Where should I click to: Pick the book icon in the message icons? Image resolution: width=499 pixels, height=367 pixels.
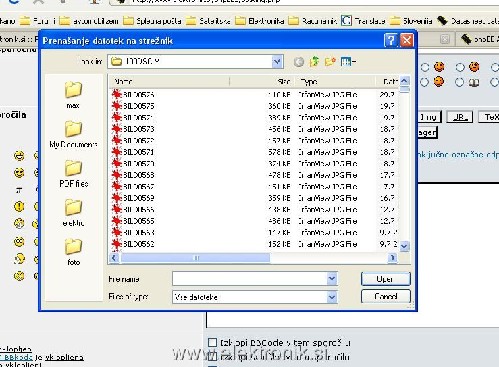click(474, 82)
